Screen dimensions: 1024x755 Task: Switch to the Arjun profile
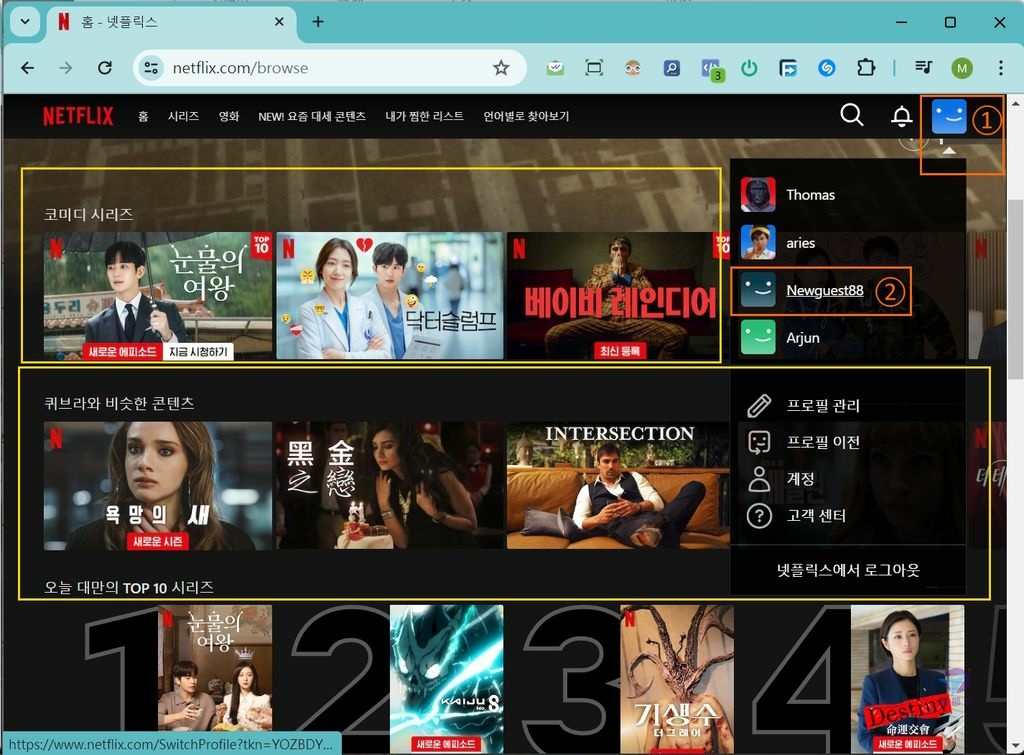tap(803, 338)
